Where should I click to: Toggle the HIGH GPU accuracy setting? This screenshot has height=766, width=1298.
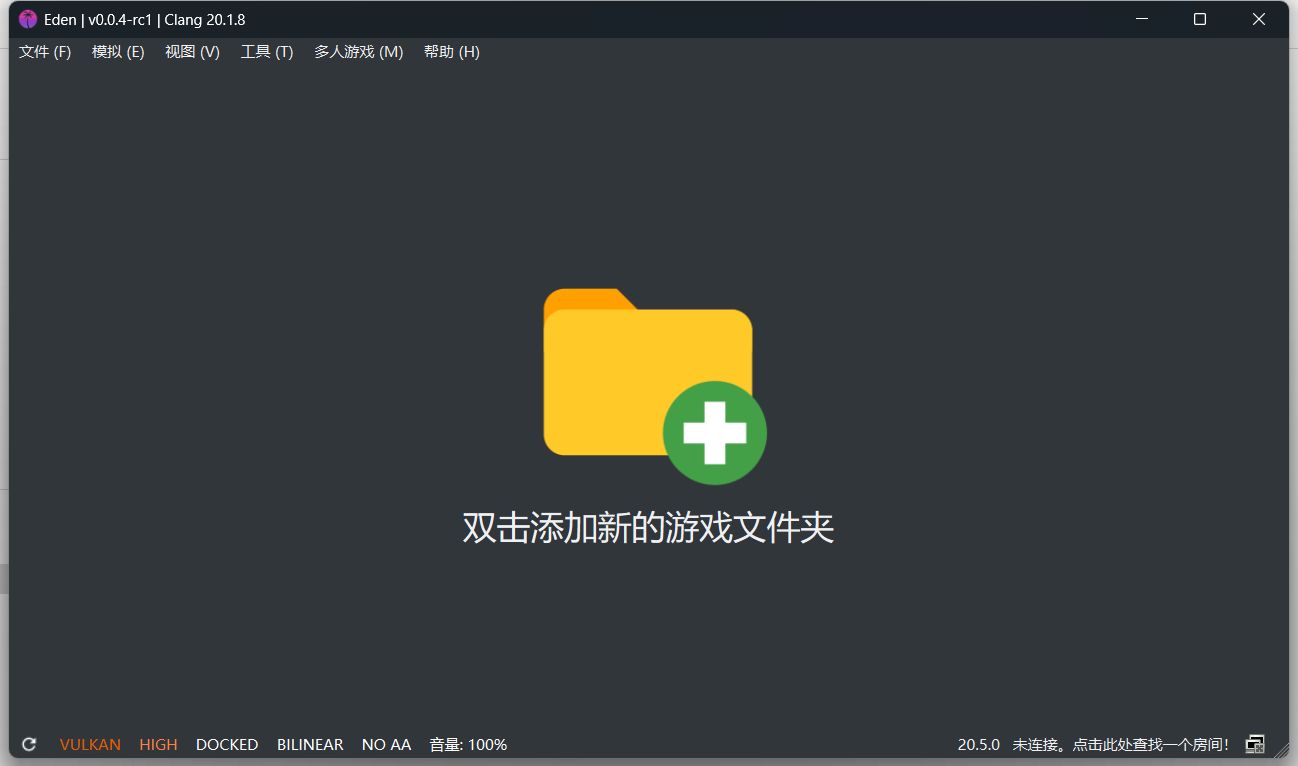click(158, 745)
